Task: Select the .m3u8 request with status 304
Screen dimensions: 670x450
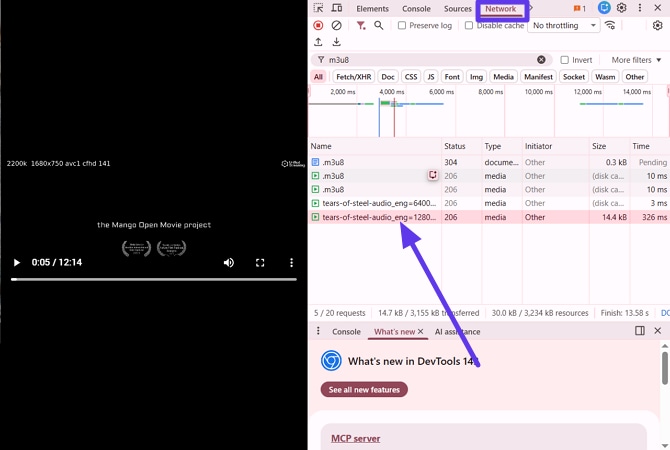Action: click(x=489, y=162)
